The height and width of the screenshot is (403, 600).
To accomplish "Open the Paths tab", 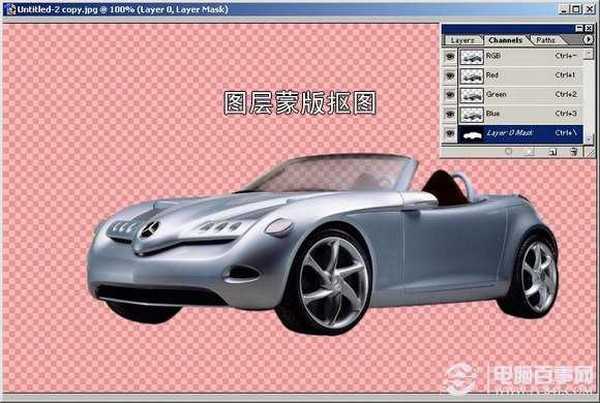I will click(x=545, y=40).
